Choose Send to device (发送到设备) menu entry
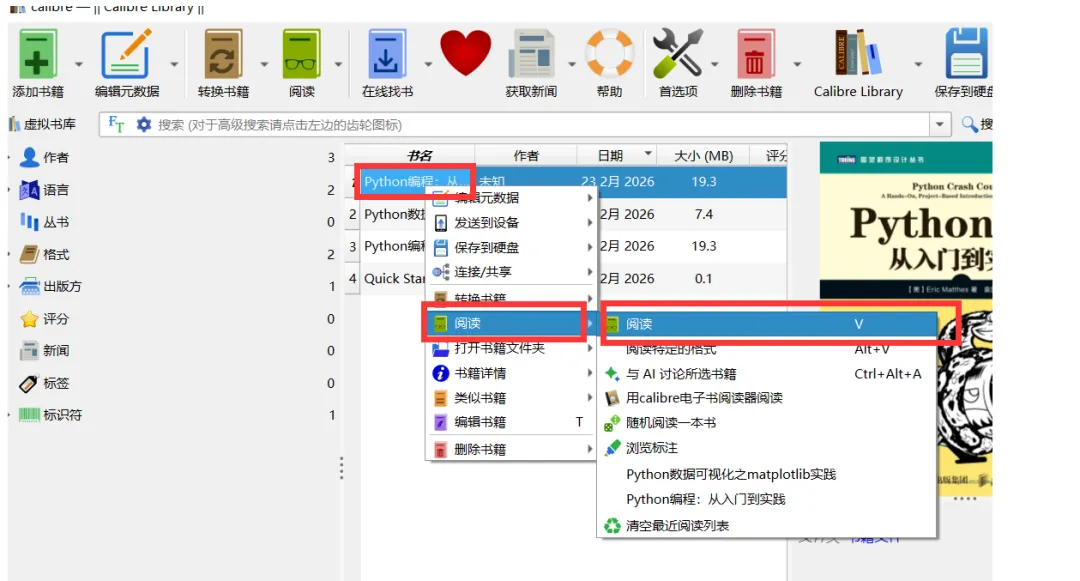 pyautogui.click(x=512, y=222)
